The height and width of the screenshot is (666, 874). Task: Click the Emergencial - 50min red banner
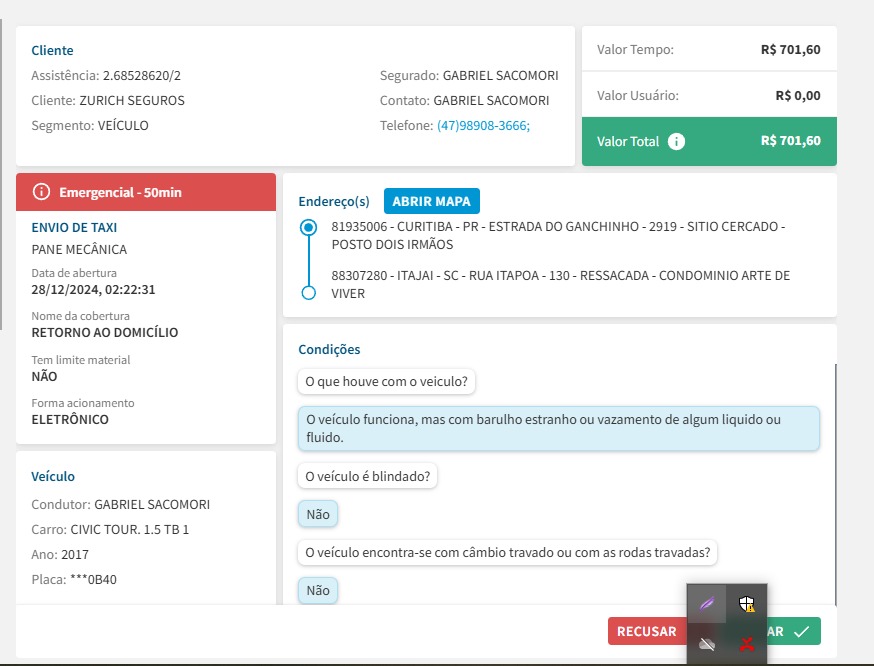[x=146, y=192]
